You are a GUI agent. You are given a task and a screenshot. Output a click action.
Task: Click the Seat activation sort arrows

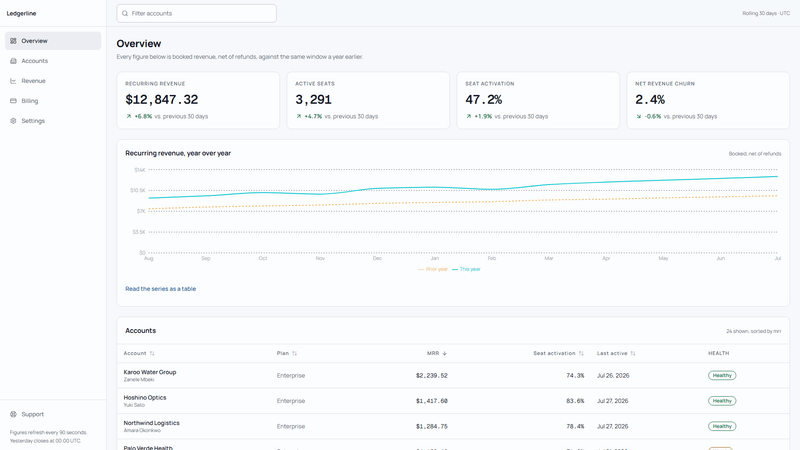point(581,353)
